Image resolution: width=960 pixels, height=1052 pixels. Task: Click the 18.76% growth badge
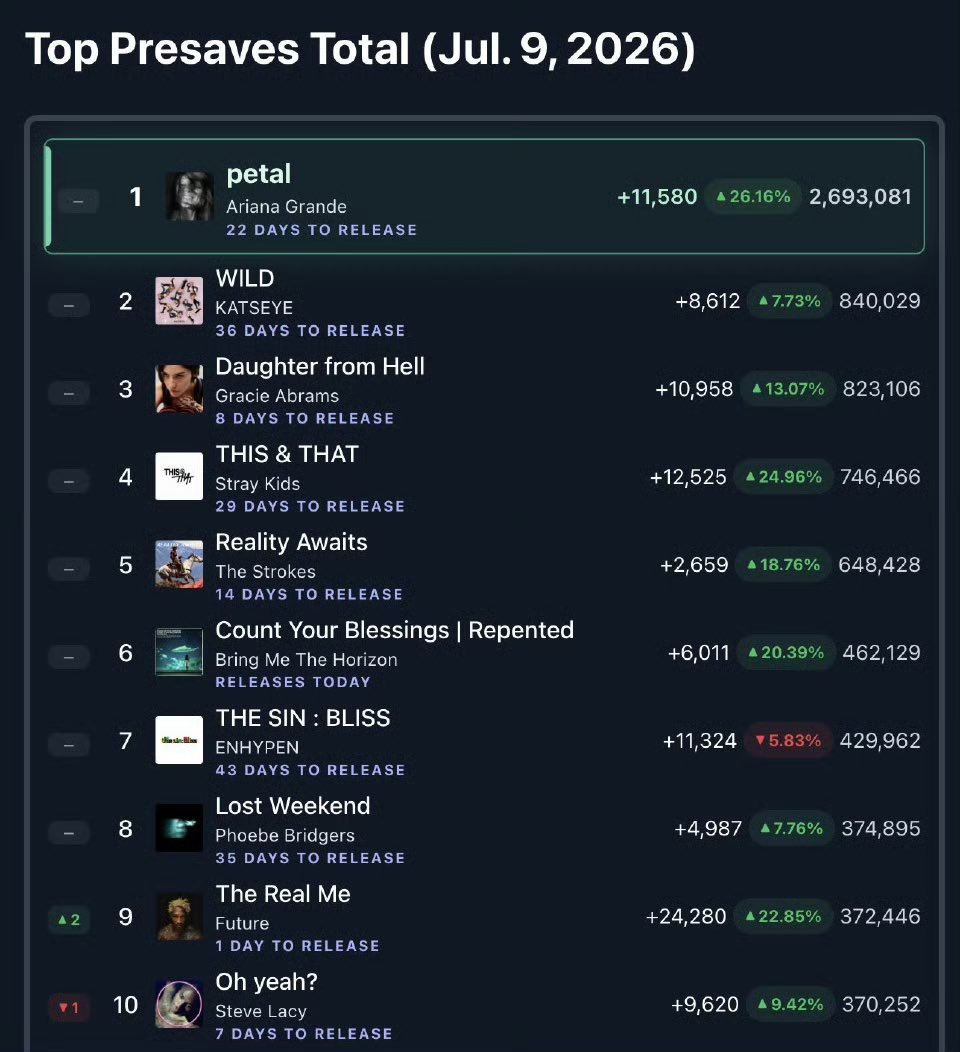pyautogui.click(x=784, y=564)
